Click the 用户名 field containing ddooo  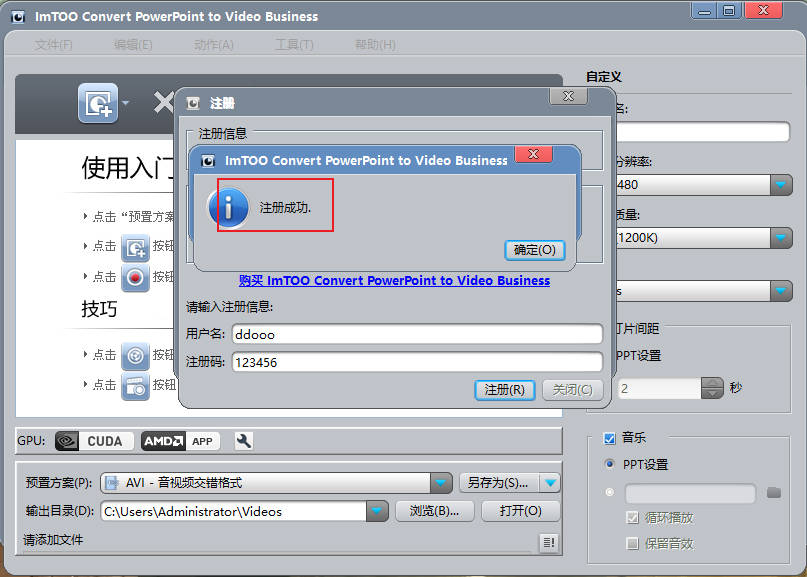(x=417, y=334)
